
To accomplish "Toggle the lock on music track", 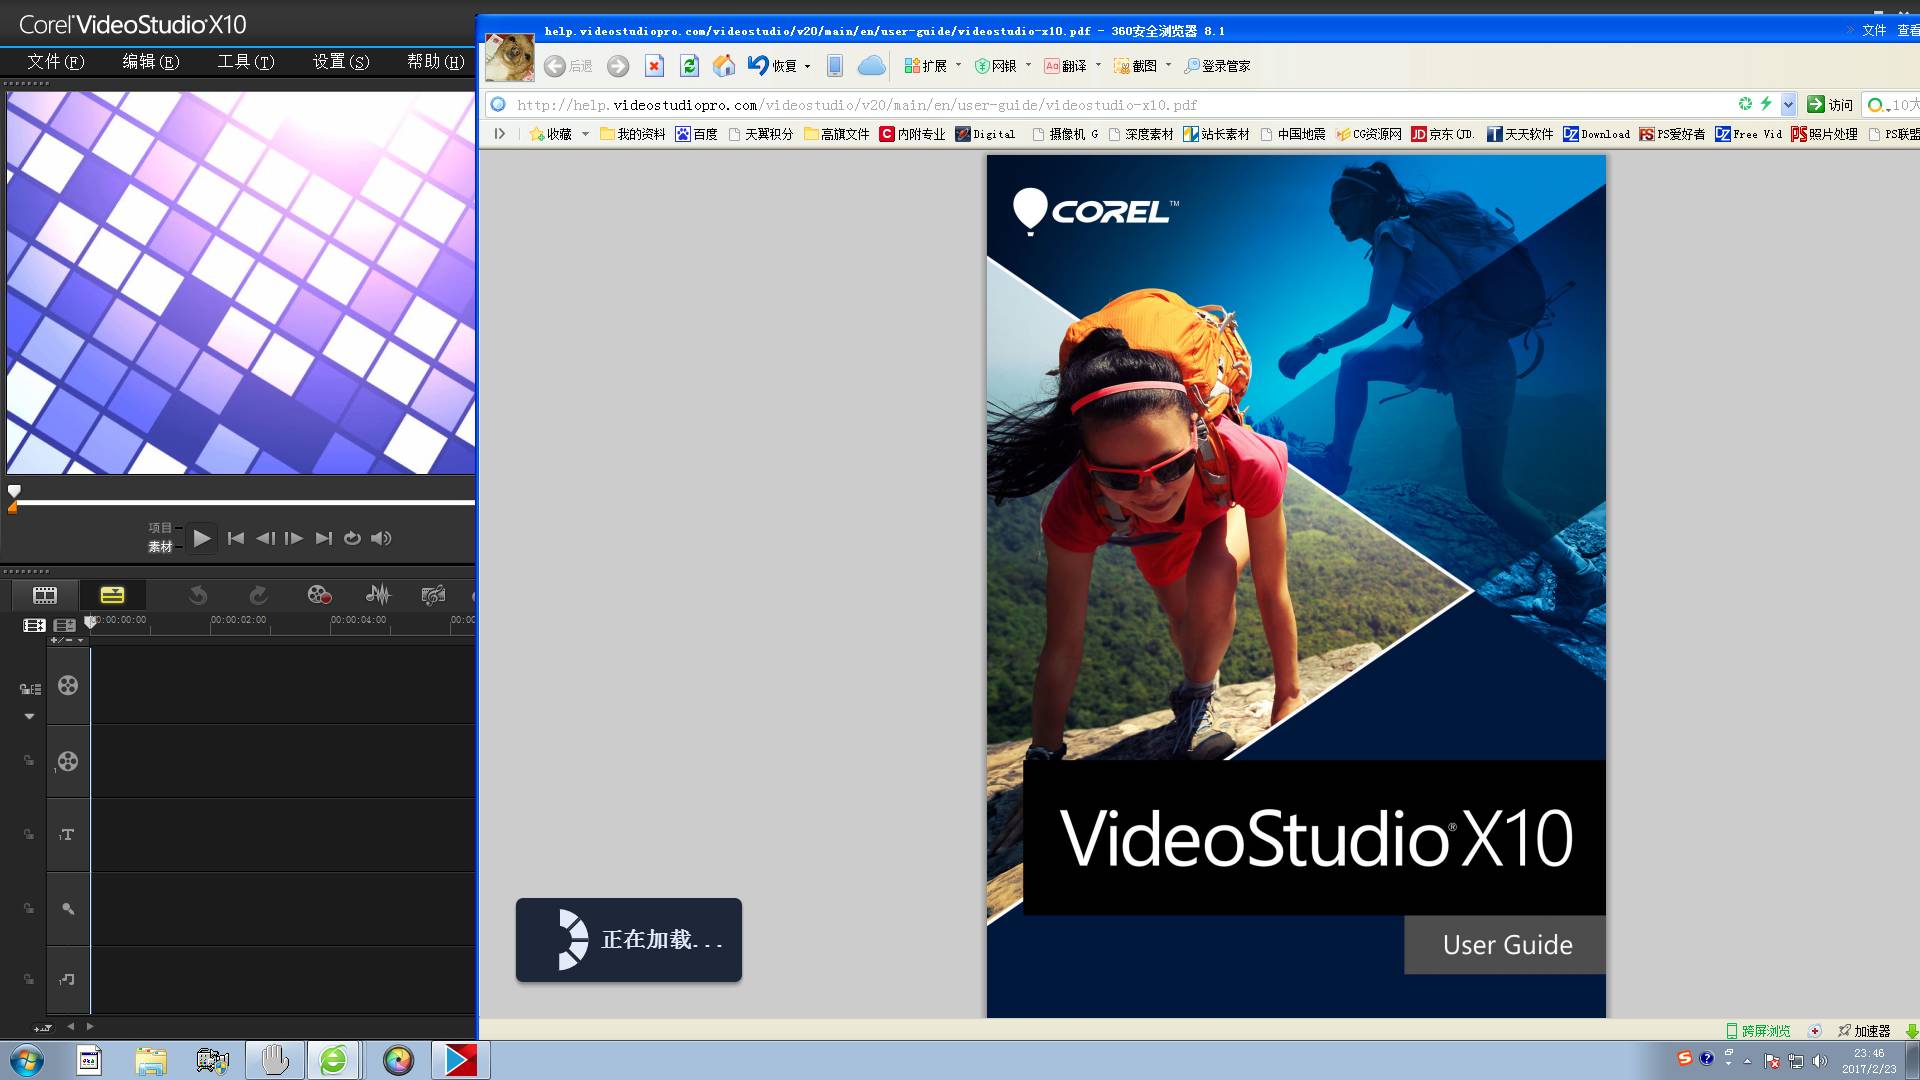I will [x=29, y=979].
